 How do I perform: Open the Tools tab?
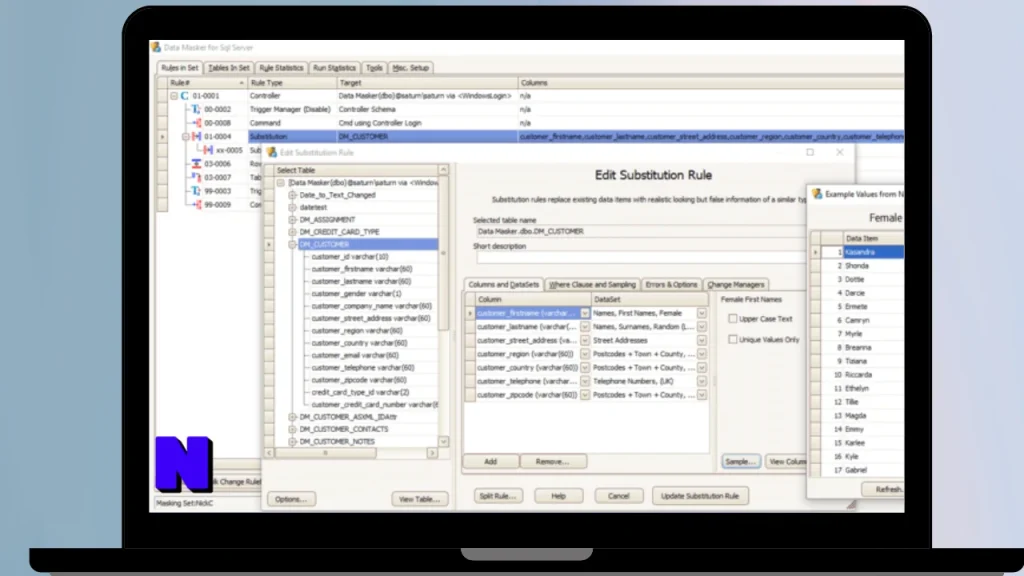(x=374, y=68)
